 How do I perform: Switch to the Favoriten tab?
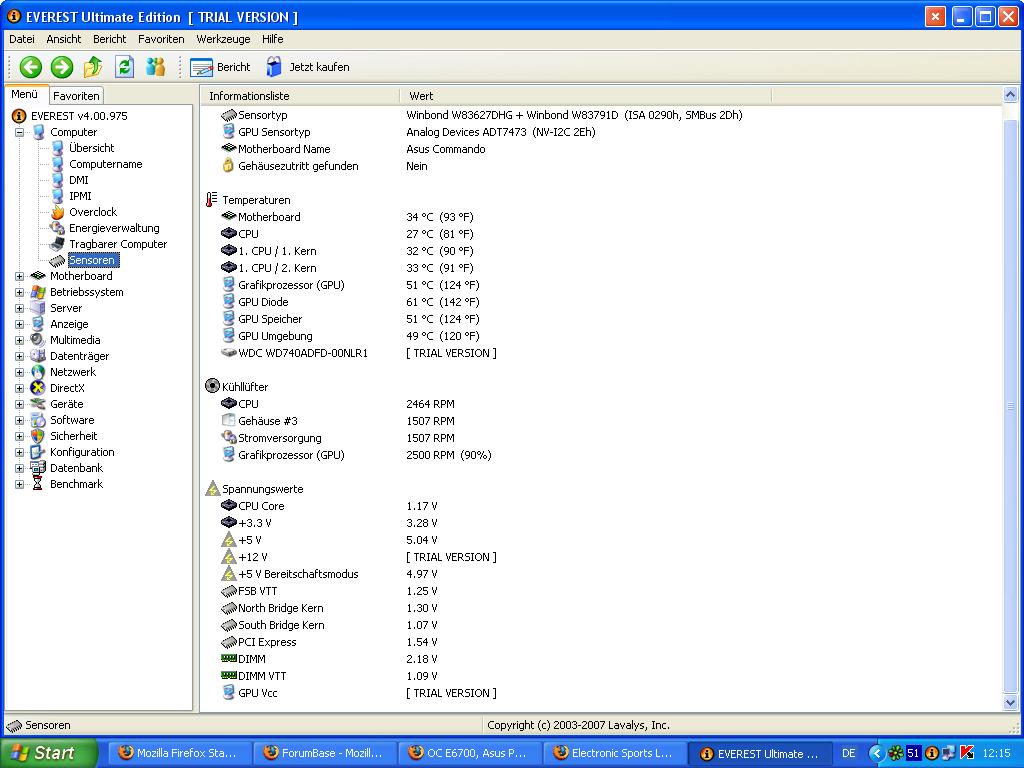pos(76,95)
